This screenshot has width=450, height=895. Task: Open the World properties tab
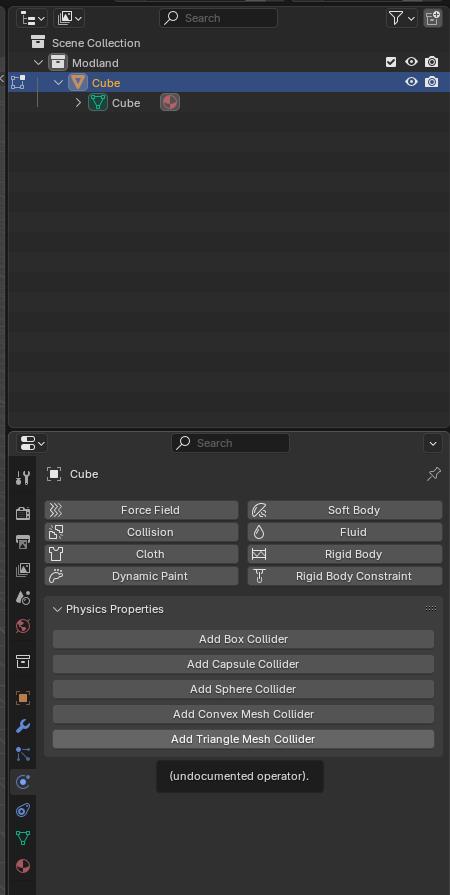click(23, 626)
